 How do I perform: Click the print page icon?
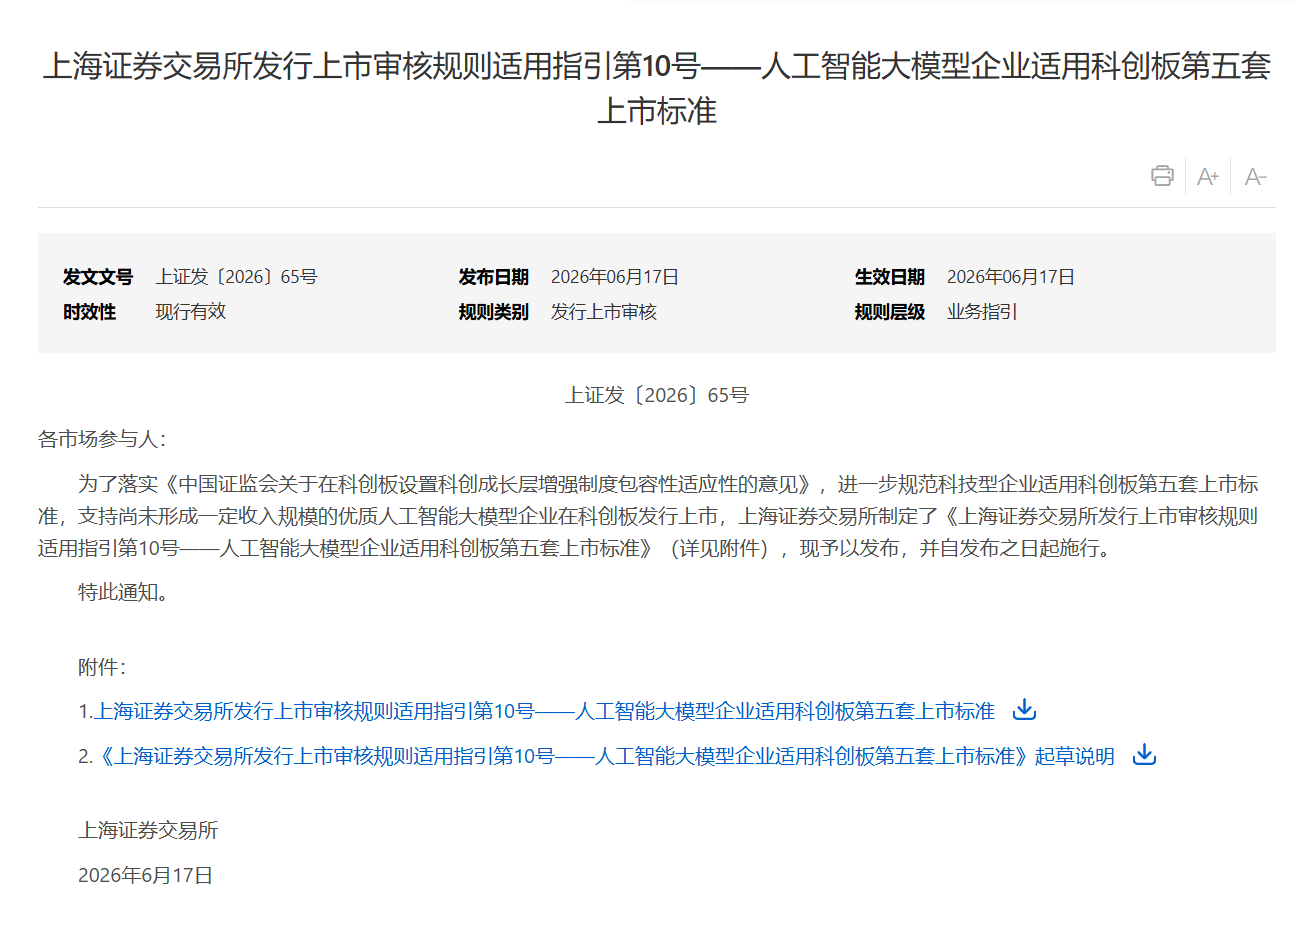1162,176
